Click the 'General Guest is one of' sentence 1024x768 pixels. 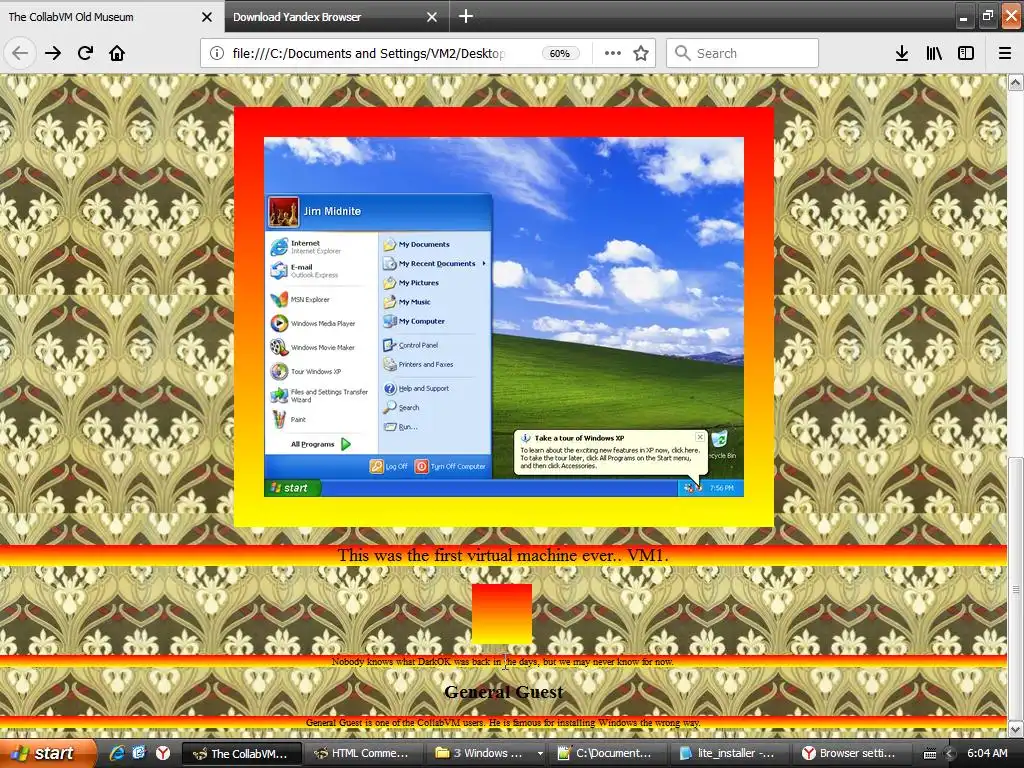(503, 722)
